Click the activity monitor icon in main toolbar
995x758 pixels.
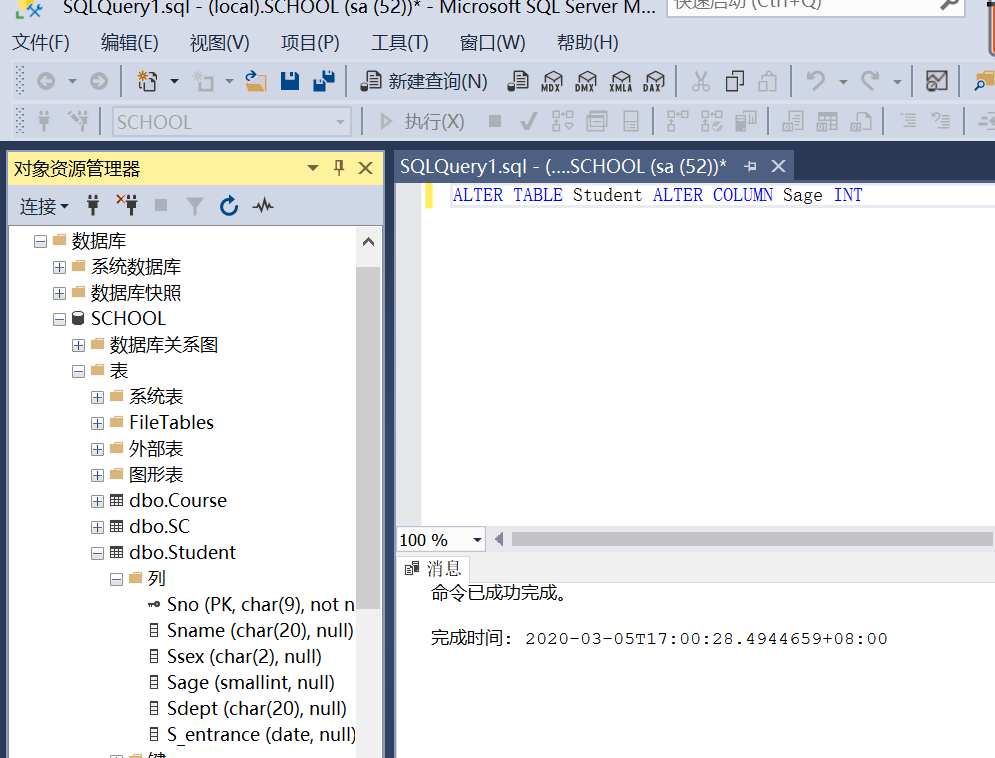click(x=937, y=81)
